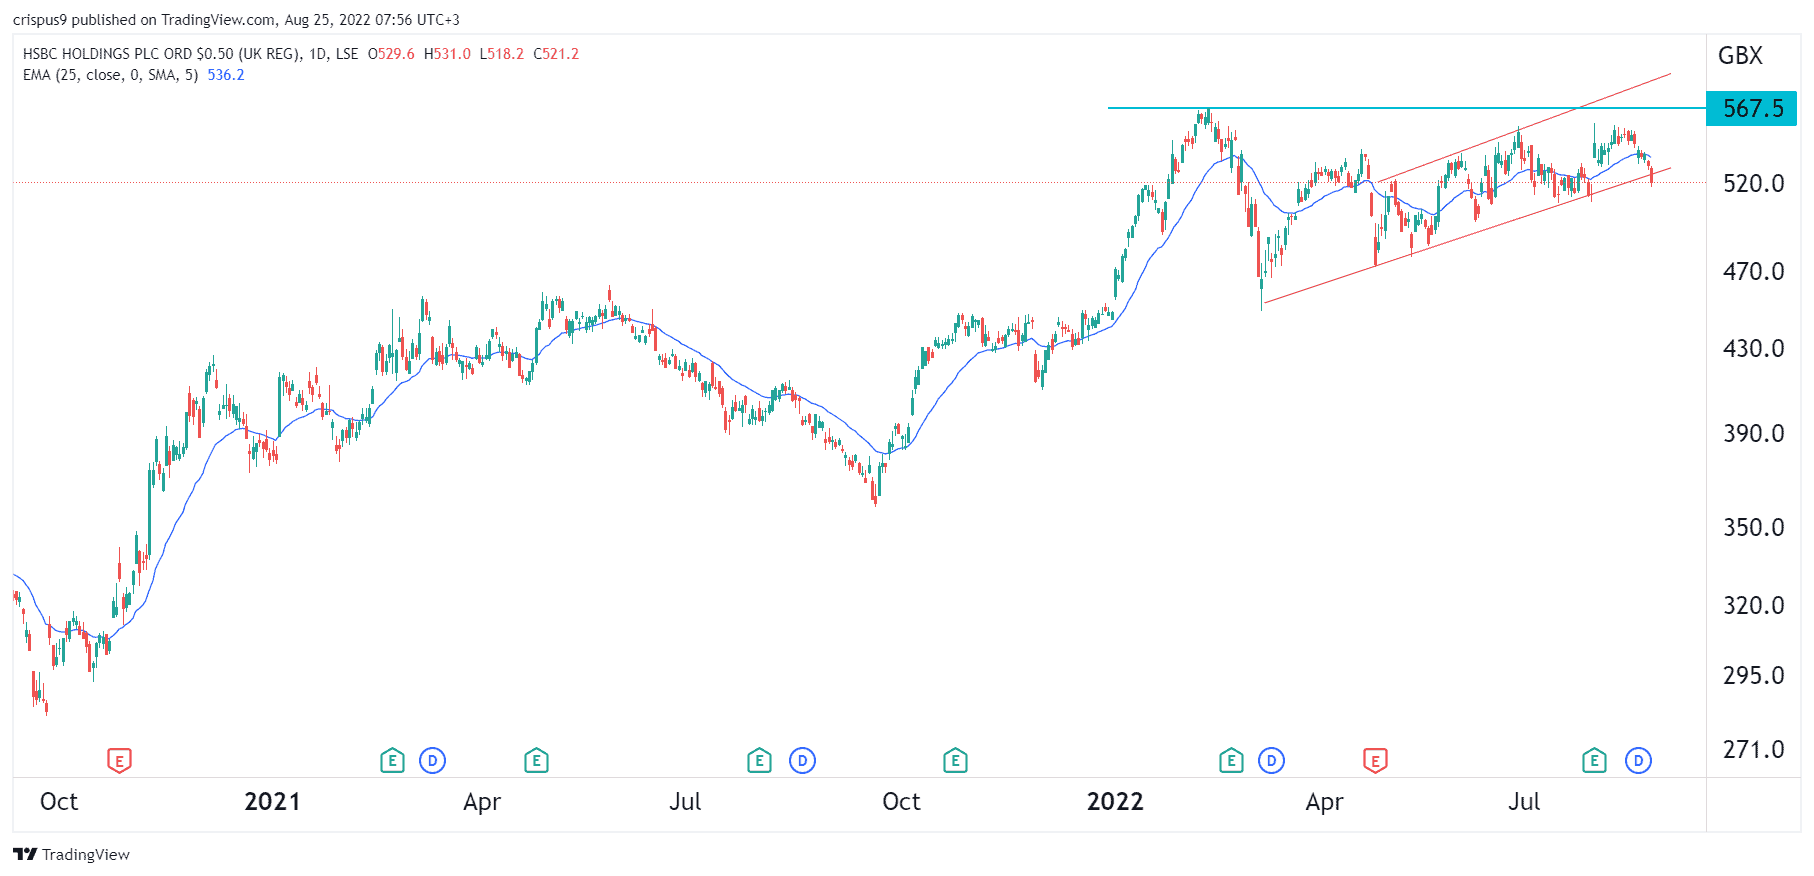Click the last Jul label on time axis
The image size is (1814, 876).
(1524, 802)
